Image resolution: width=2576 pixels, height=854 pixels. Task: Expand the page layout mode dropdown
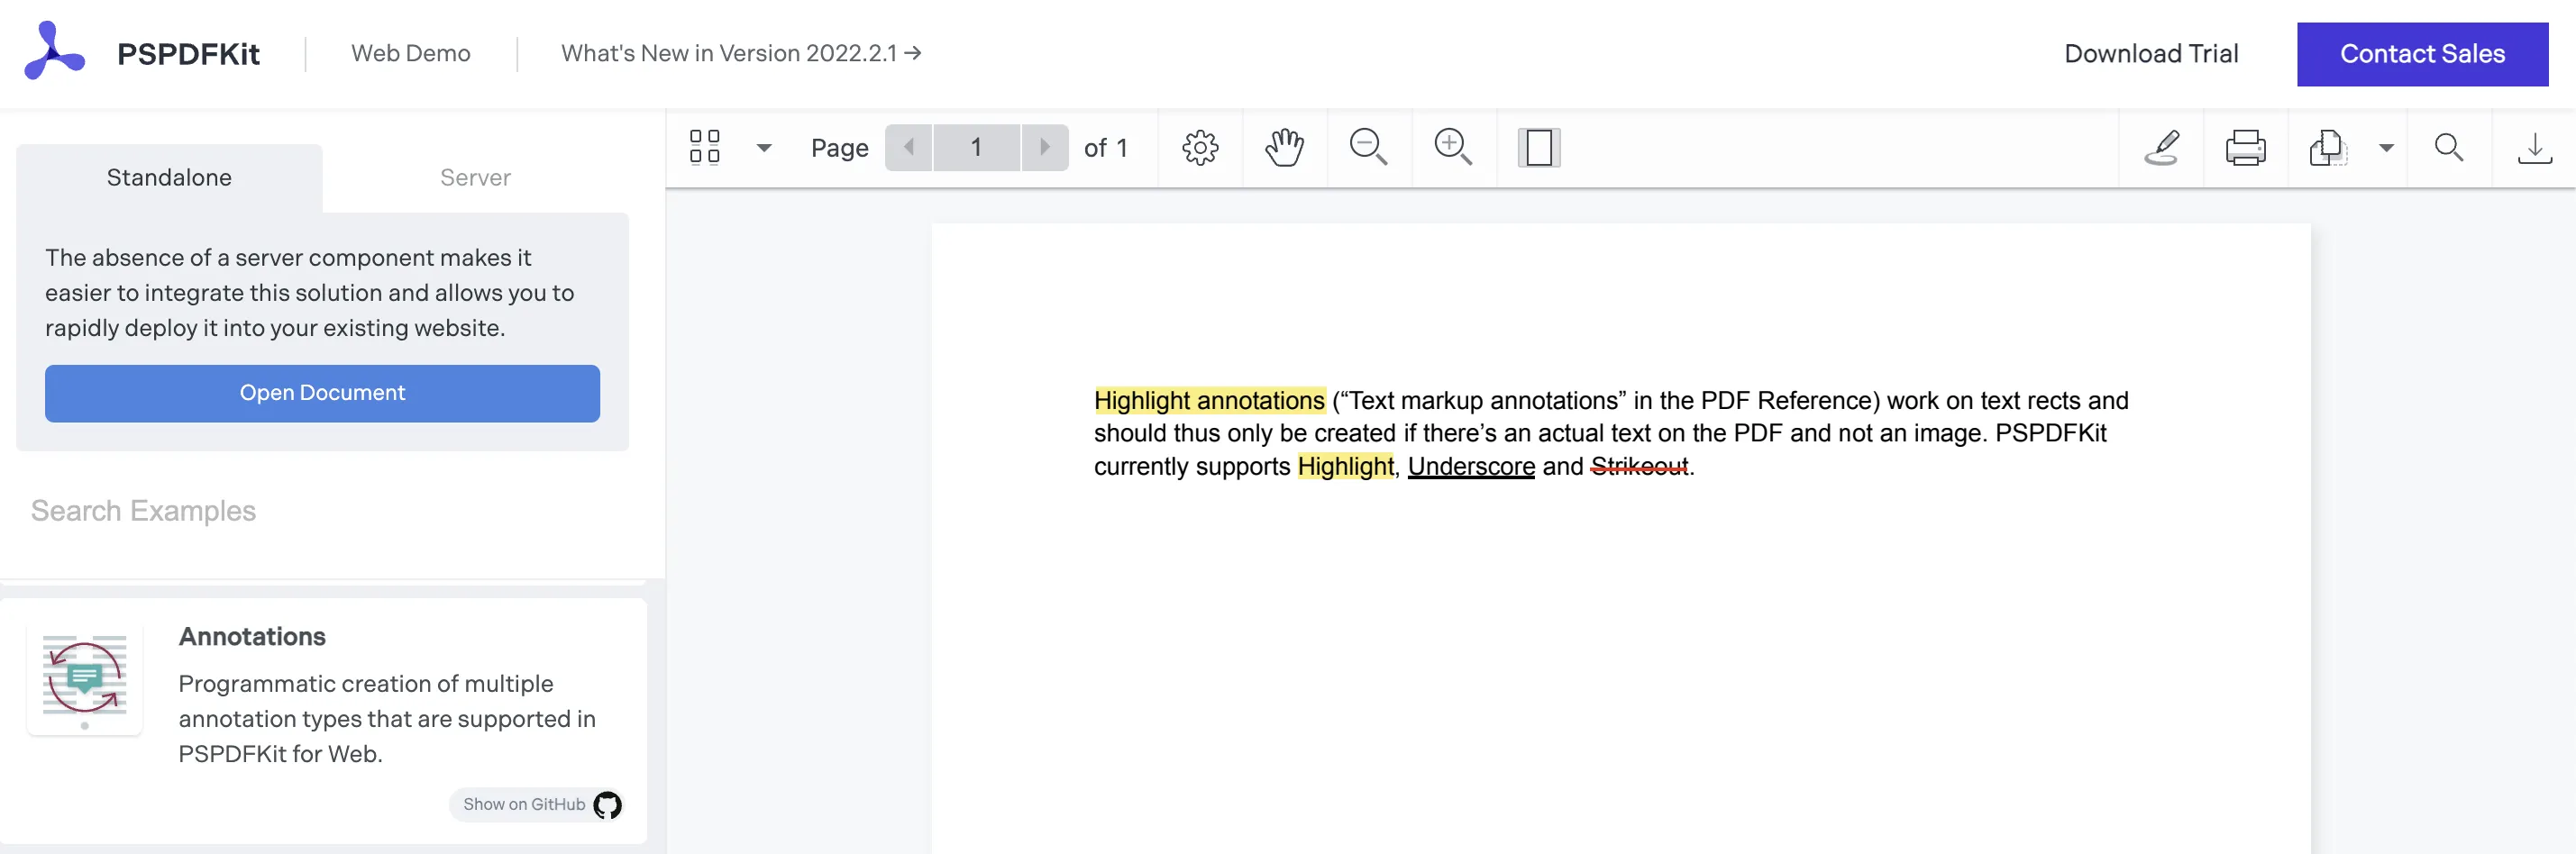(765, 147)
